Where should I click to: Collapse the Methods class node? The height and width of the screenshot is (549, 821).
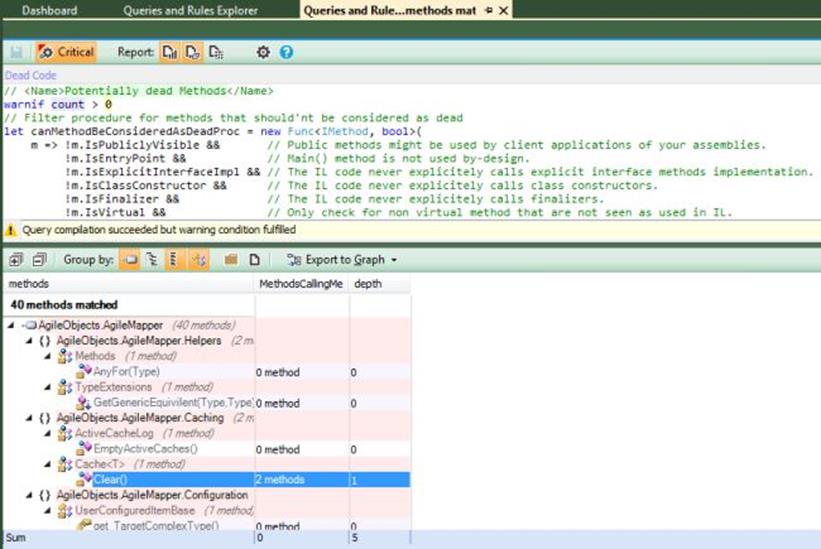coord(48,356)
